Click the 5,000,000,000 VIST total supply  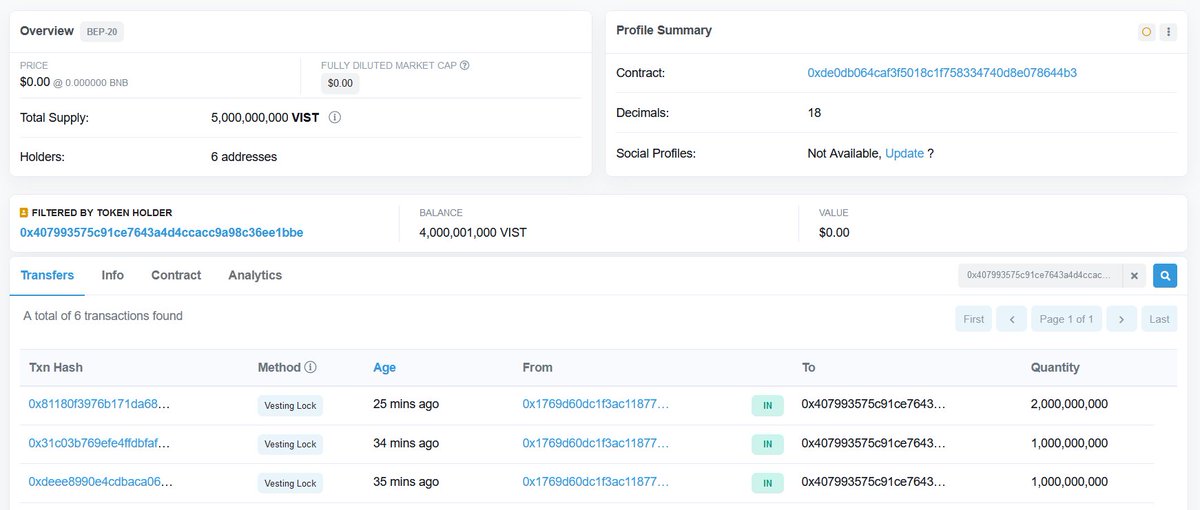coord(265,117)
